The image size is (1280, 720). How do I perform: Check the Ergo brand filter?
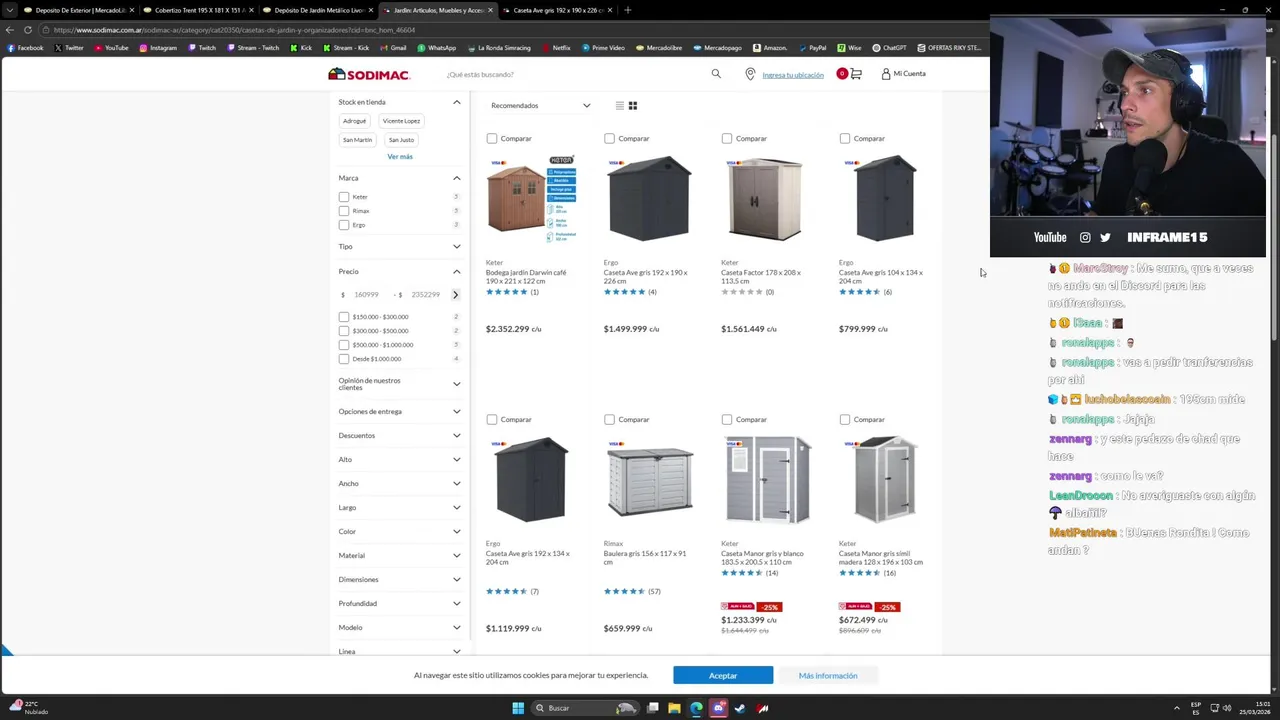344,225
